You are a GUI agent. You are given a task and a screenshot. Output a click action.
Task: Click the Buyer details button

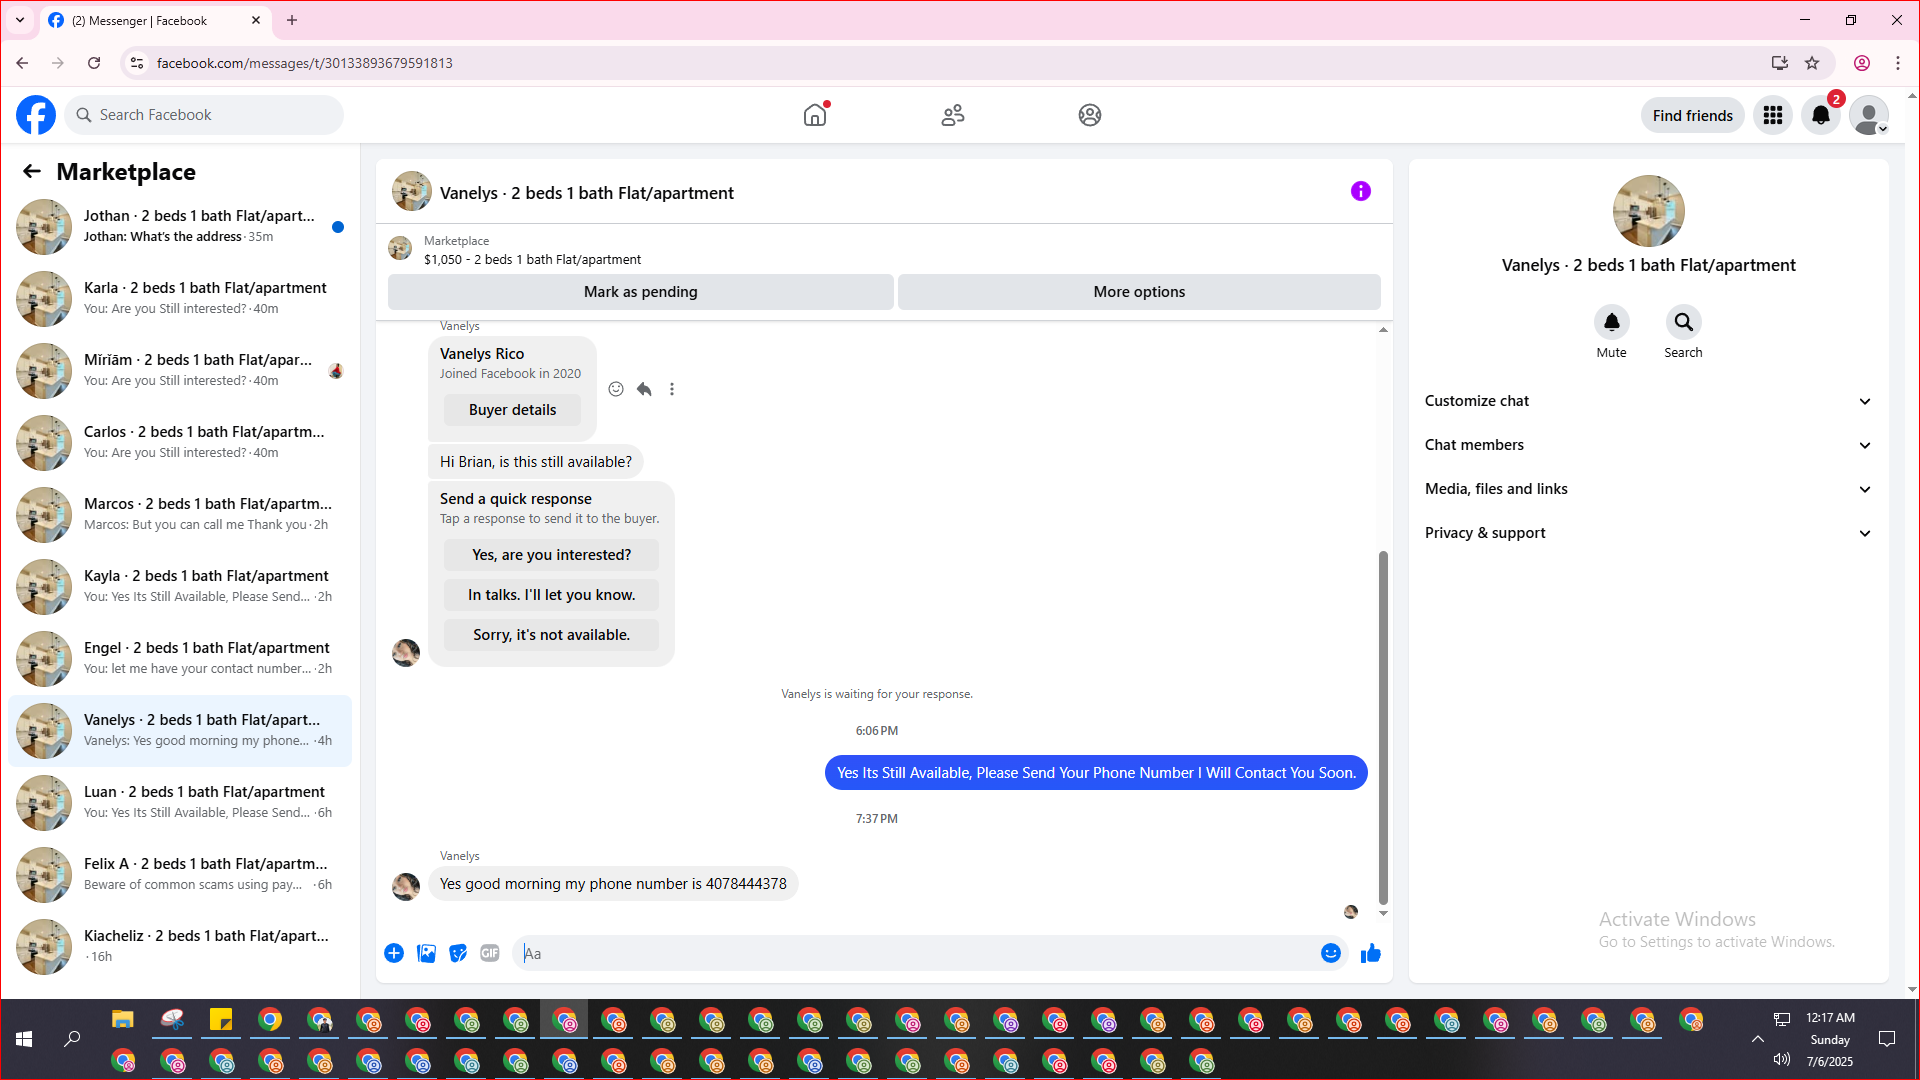pyautogui.click(x=512, y=410)
